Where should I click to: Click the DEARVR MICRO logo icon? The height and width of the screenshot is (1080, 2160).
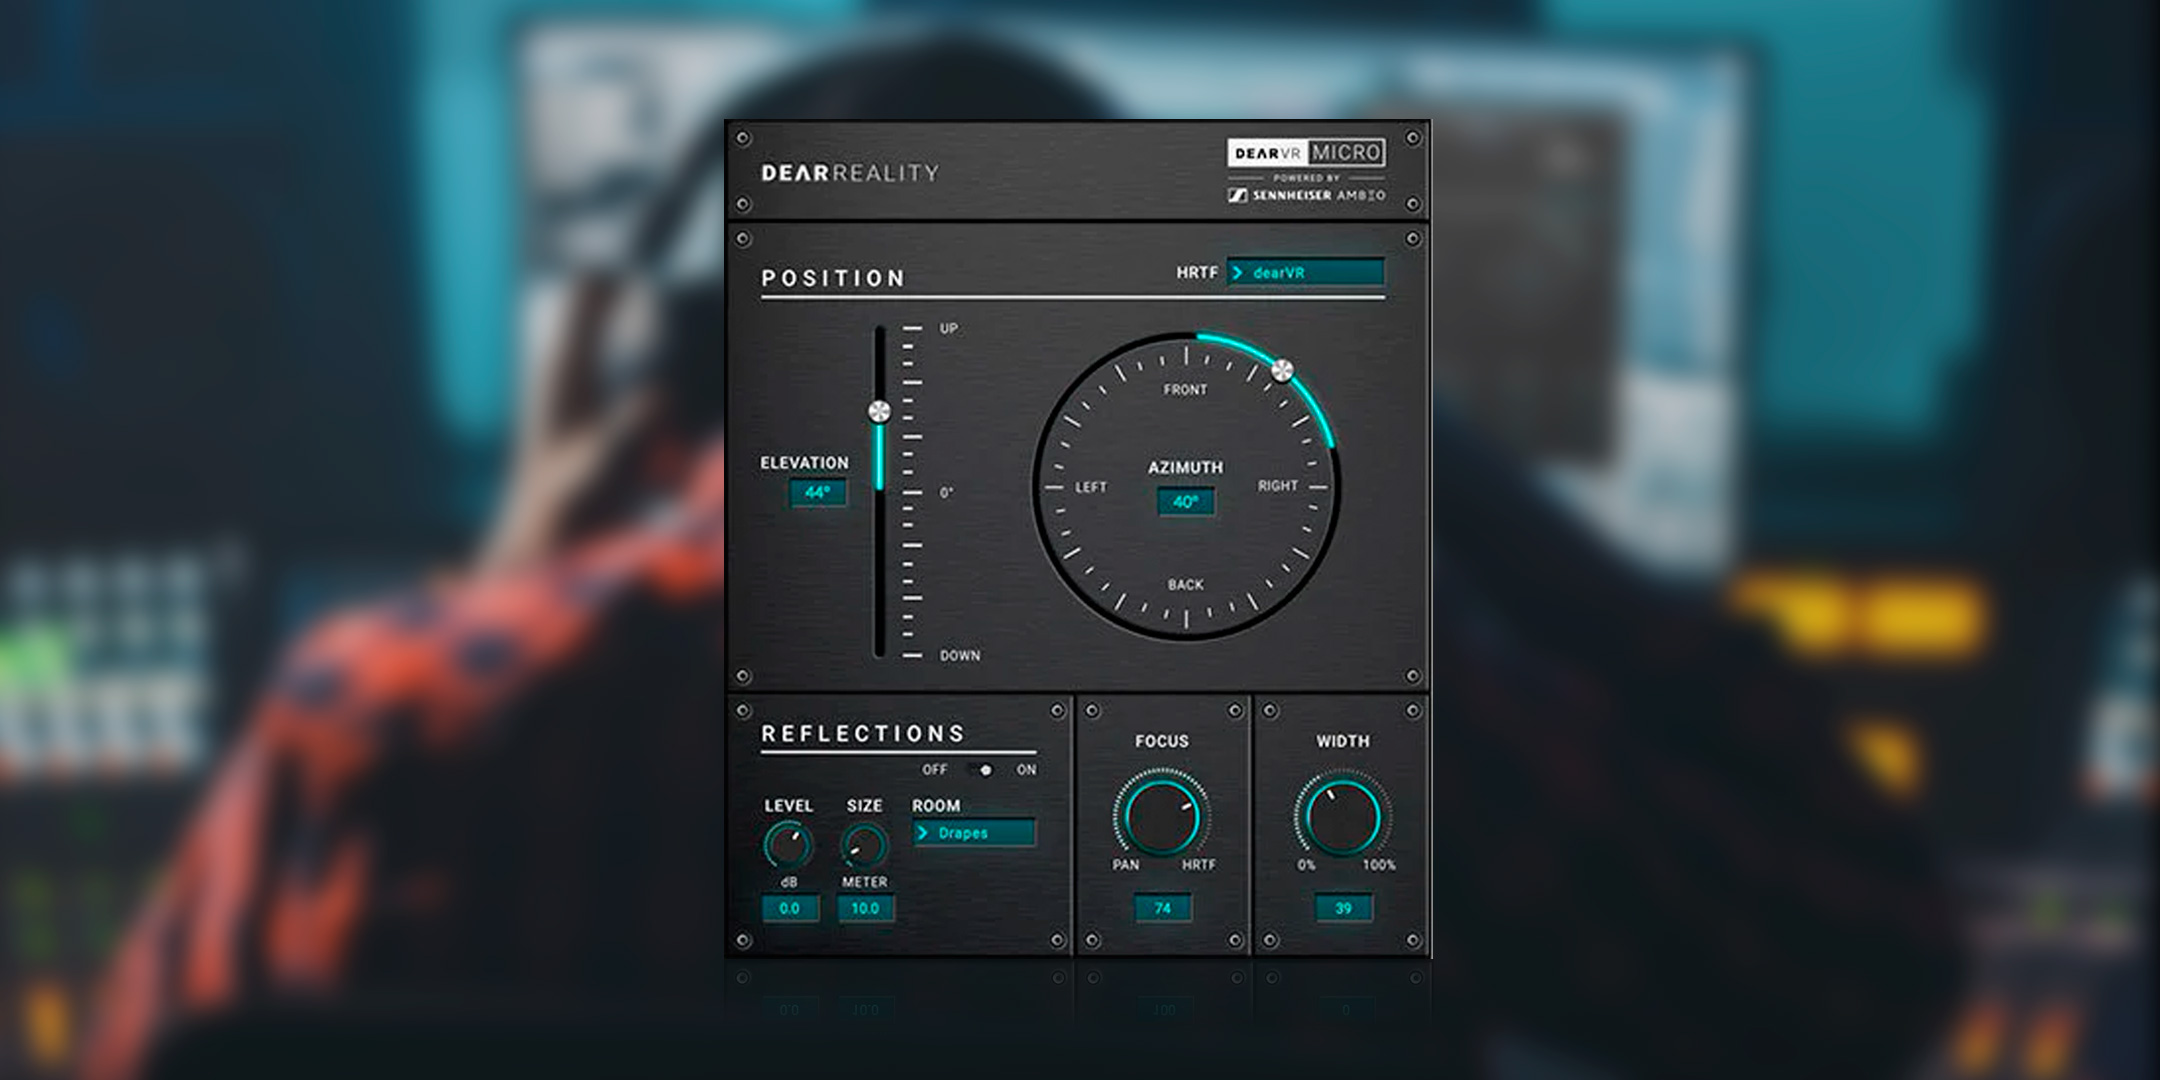click(1305, 152)
